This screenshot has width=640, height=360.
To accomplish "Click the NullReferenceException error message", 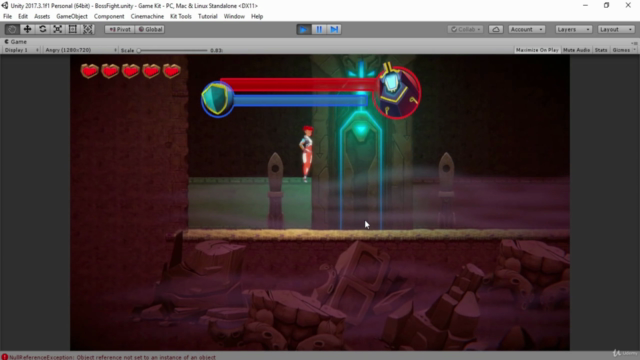I will [112, 357].
